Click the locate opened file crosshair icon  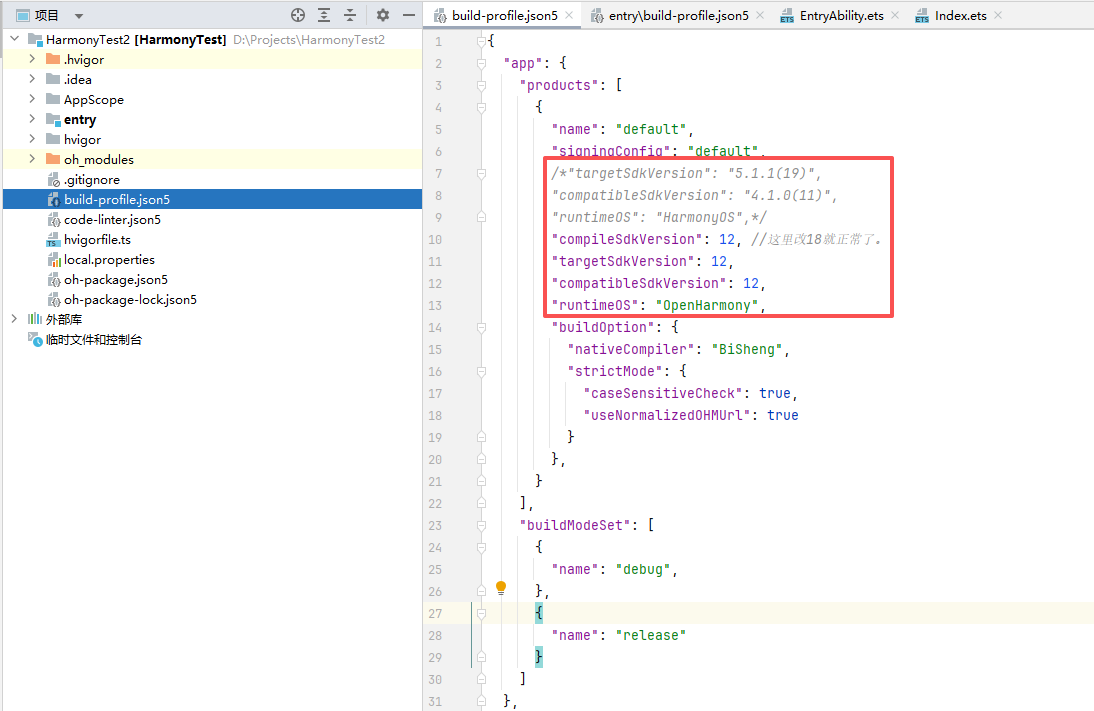coord(297,15)
